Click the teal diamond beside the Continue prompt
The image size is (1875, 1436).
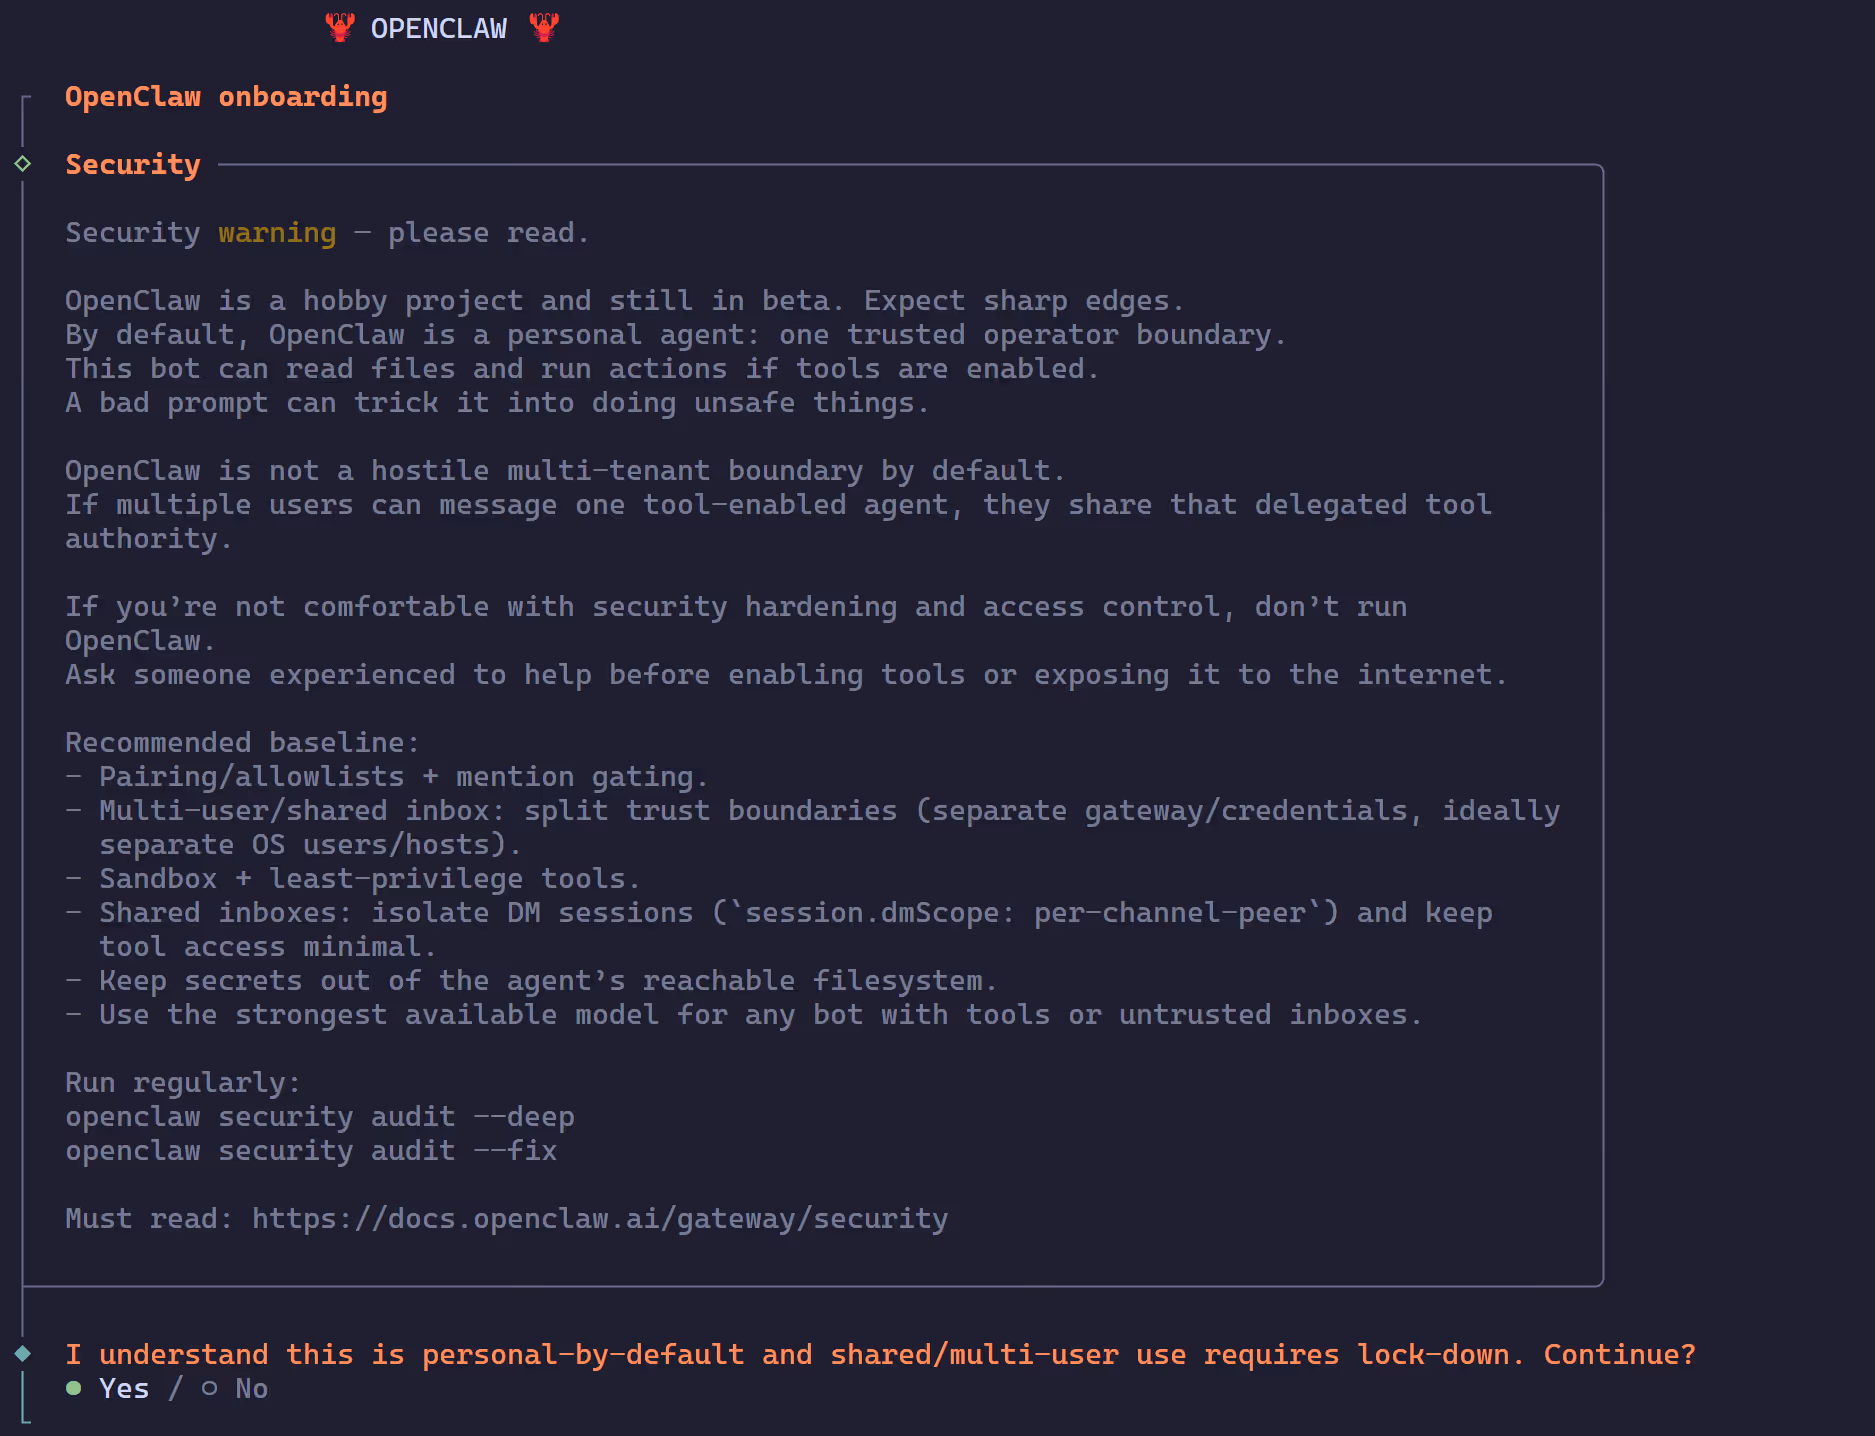(23, 1354)
